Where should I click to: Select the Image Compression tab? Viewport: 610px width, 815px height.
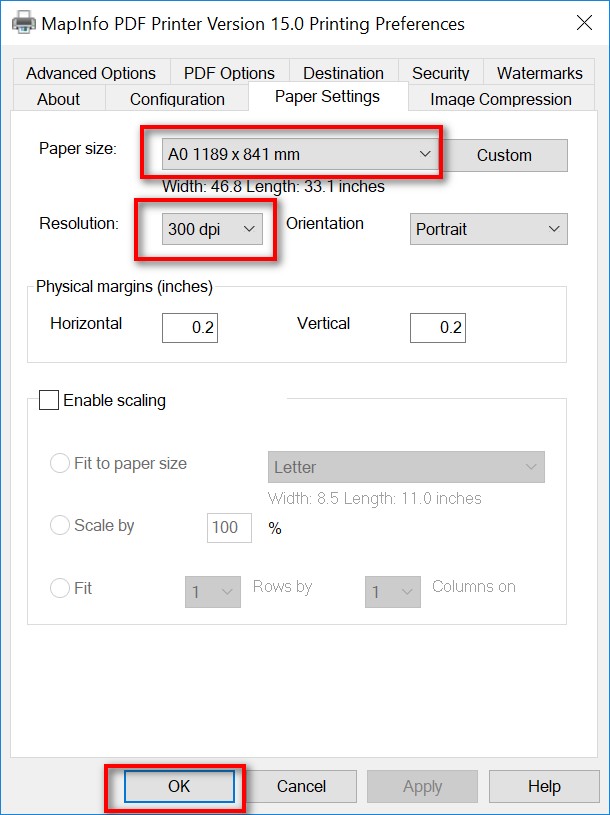[x=500, y=99]
